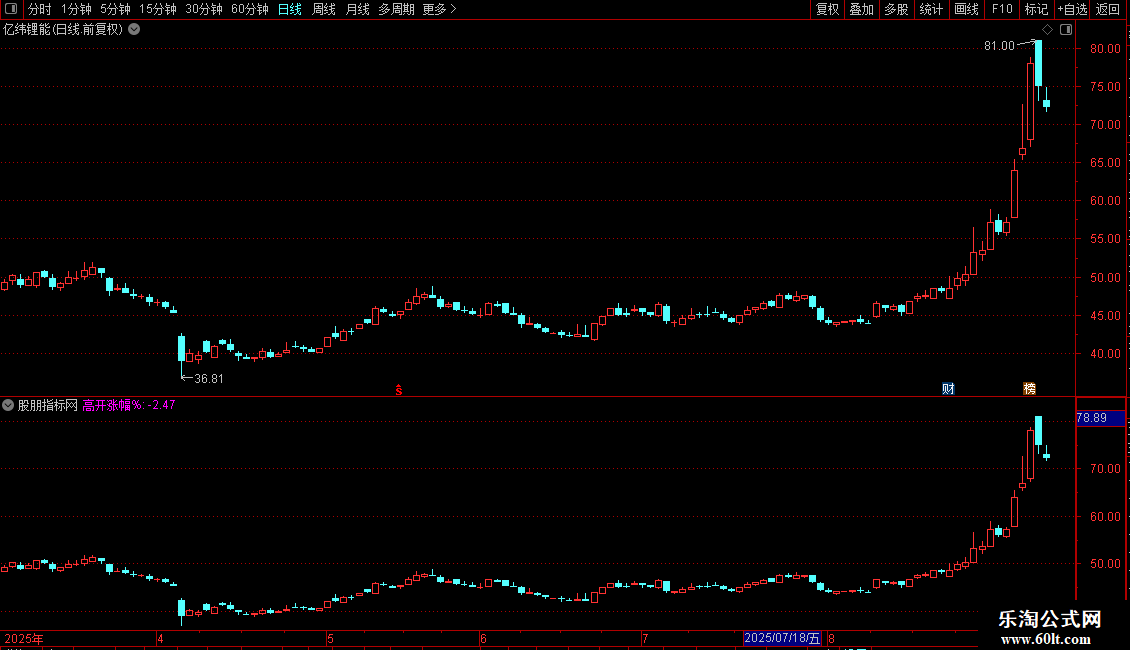Click the 叠加 overlay button
Screen dimensions: 1130x650
(862, 9)
